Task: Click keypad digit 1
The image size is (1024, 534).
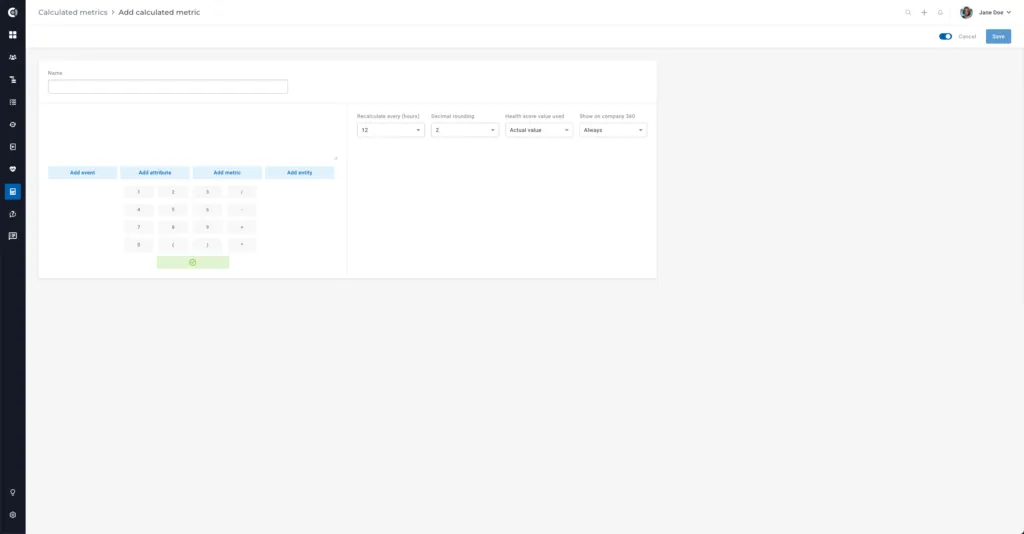Action: (138, 192)
